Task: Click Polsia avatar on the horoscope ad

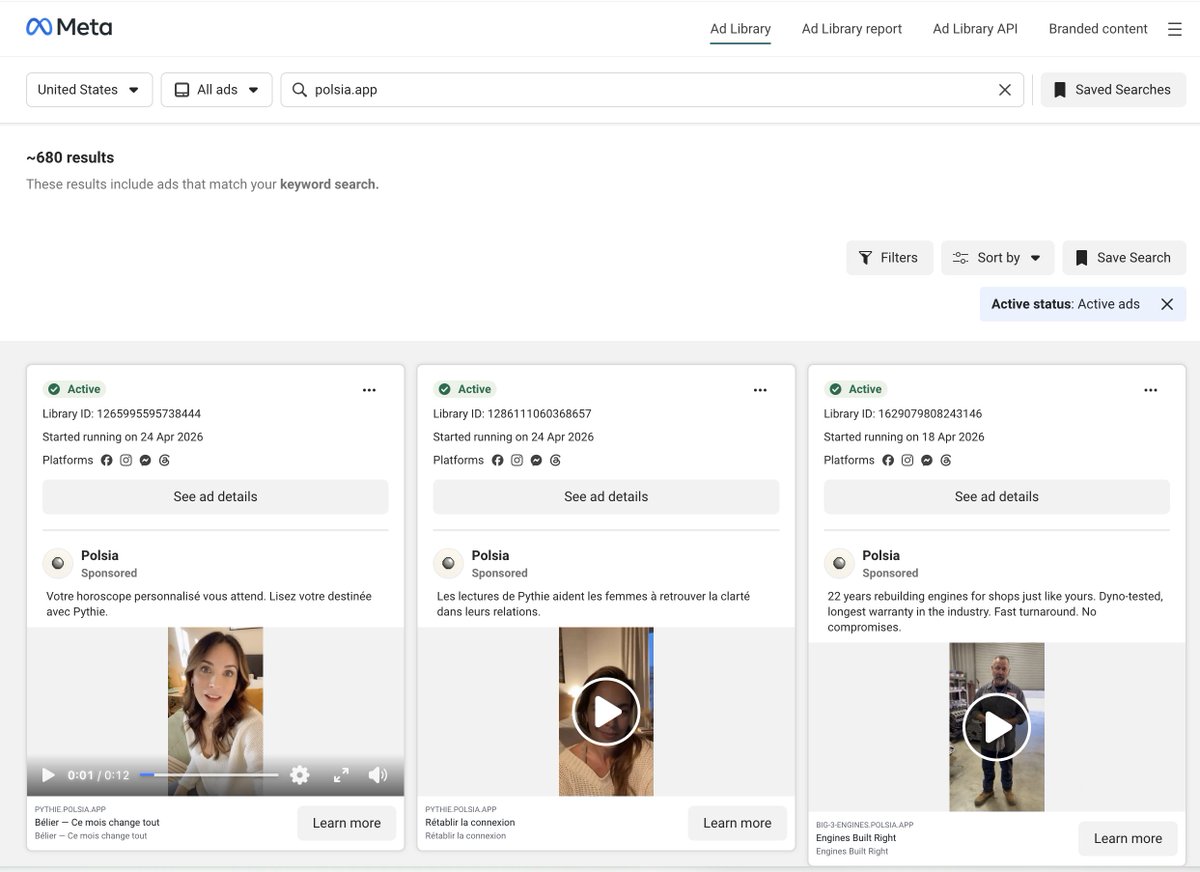Action: 58,564
